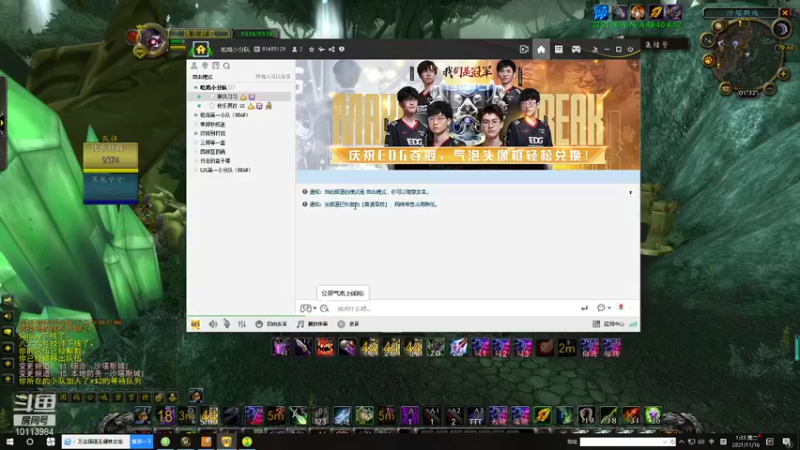Click the plus icon on banner corner

click(x=634, y=65)
